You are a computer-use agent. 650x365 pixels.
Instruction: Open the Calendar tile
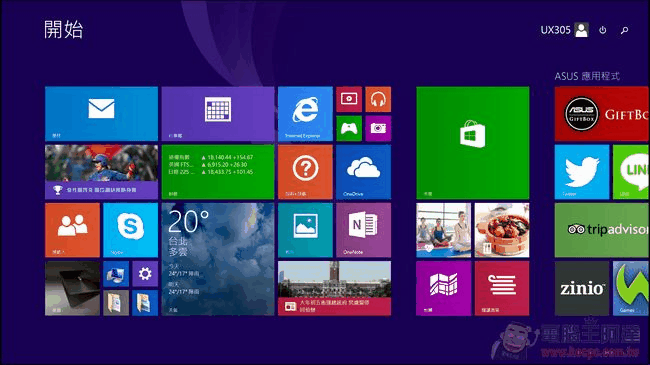point(218,114)
